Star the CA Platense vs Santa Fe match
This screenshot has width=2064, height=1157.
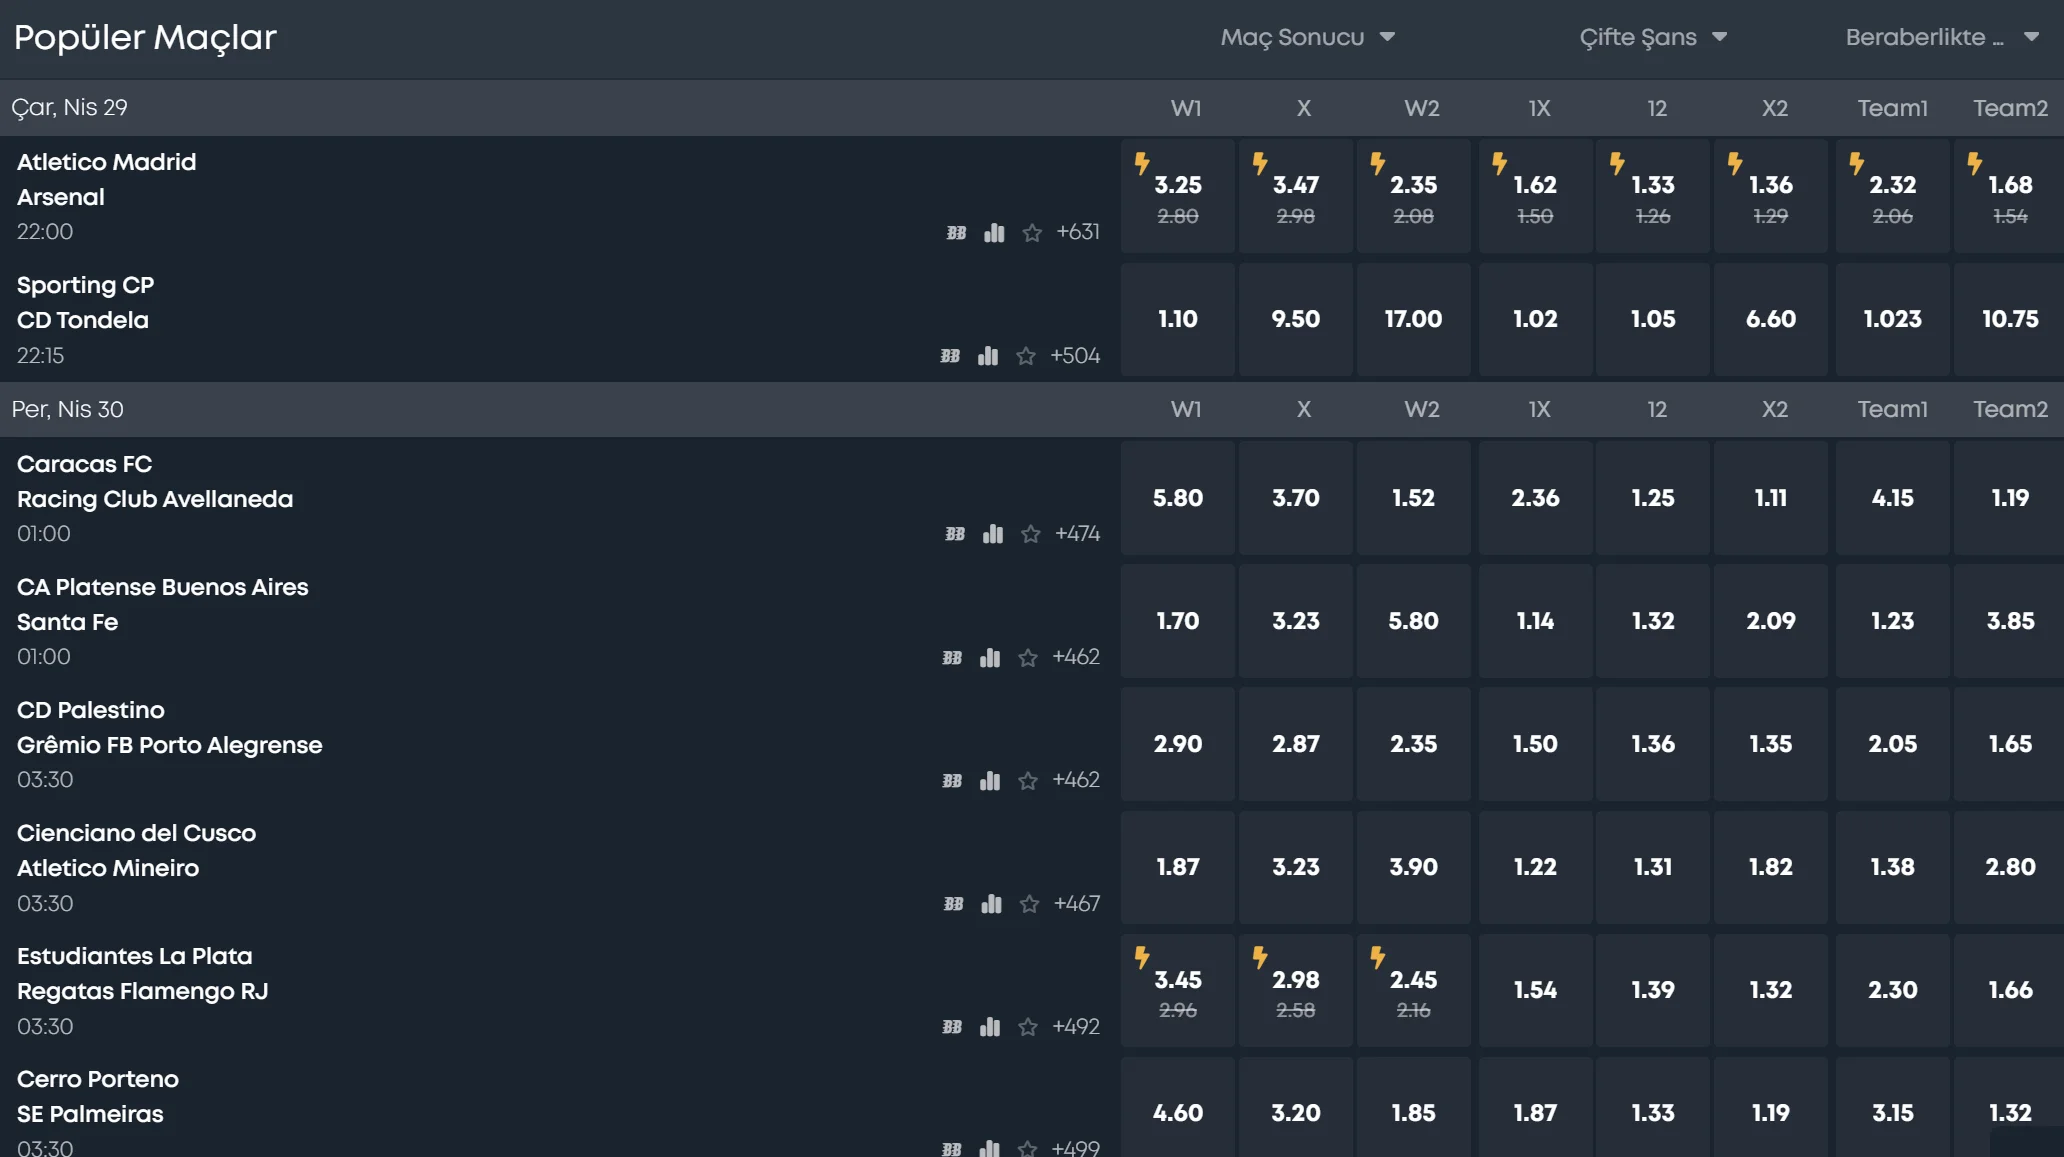tap(1028, 658)
